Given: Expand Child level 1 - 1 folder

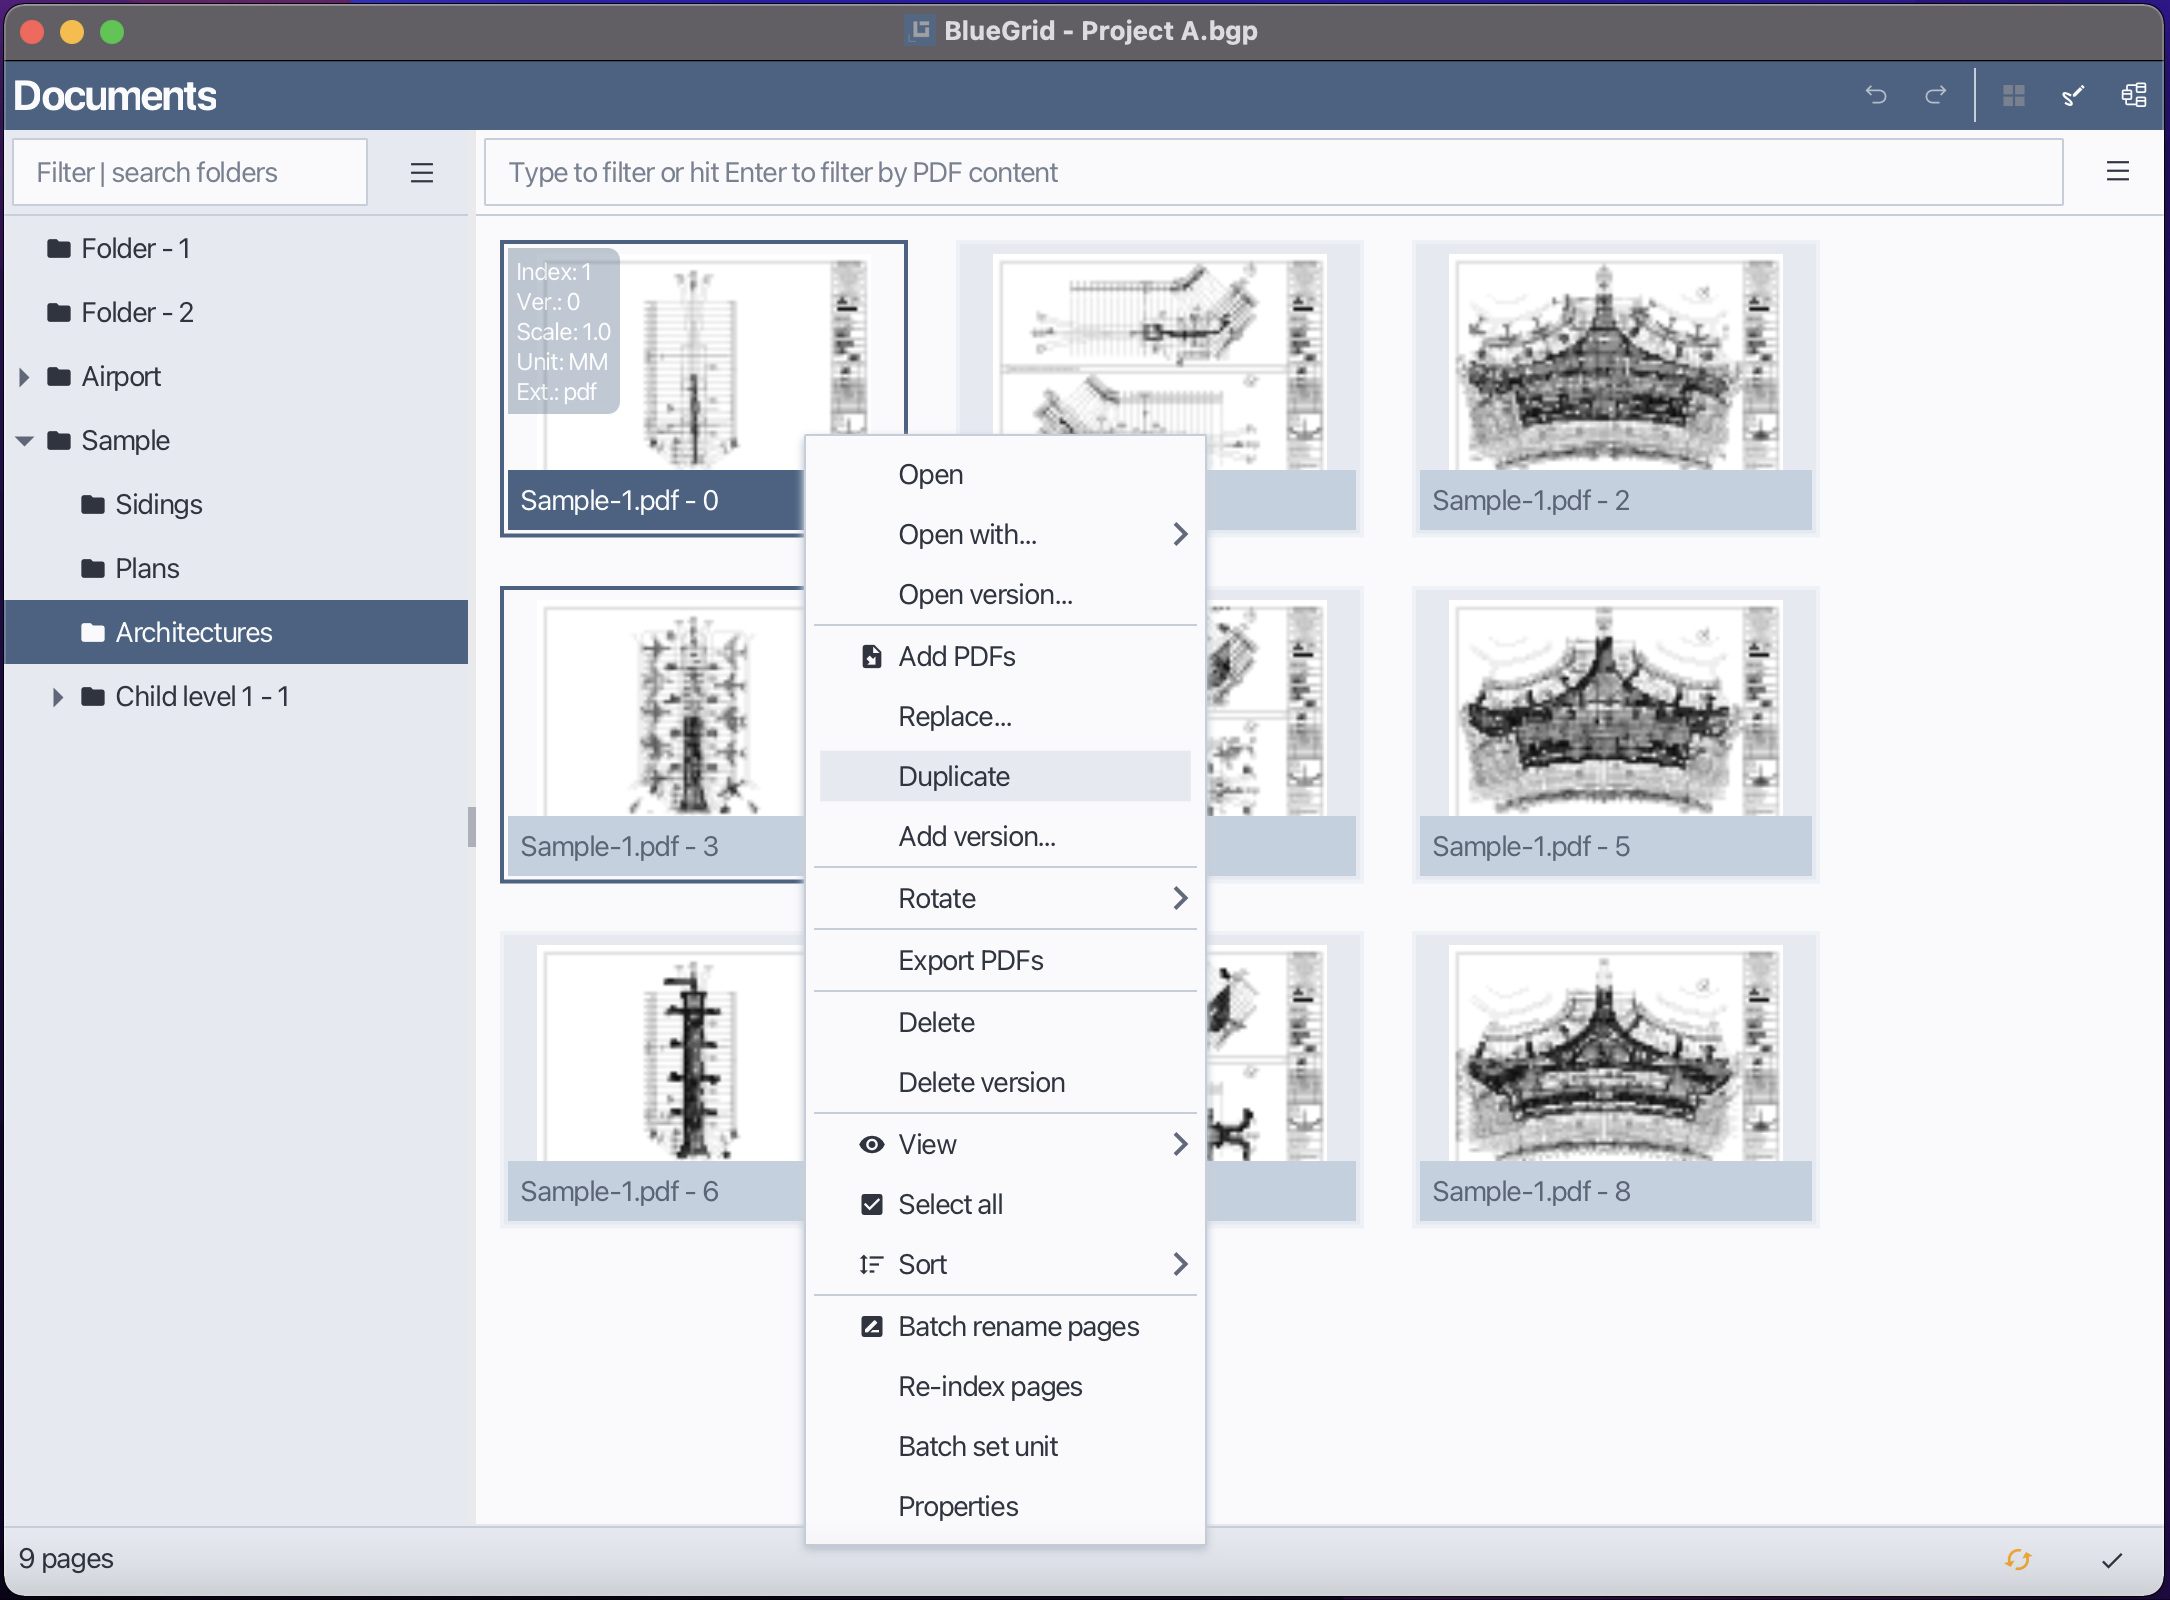Looking at the screenshot, I should [58, 697].
